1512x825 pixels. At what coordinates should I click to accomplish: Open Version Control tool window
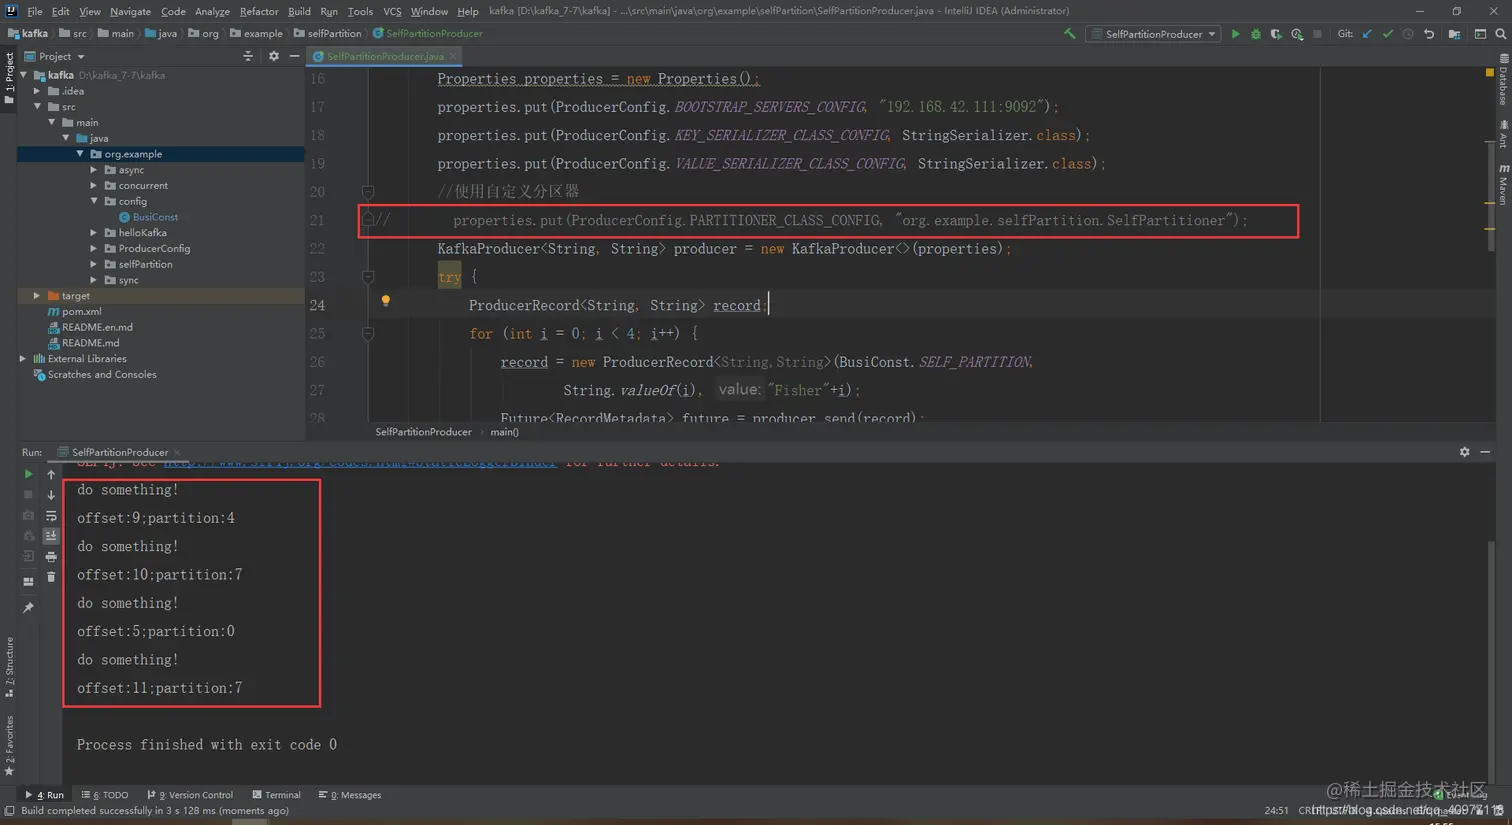tap(190, 795)
